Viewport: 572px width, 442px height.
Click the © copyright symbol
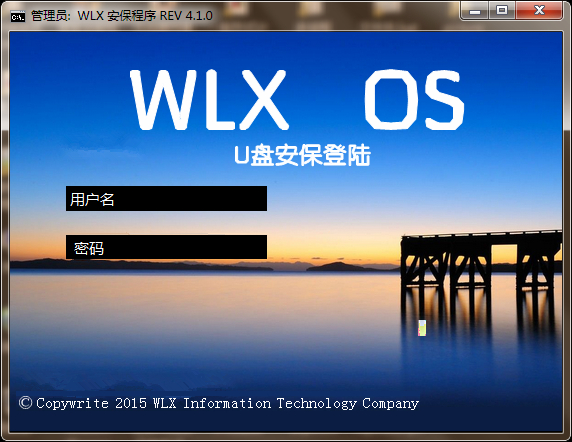tap(26, 403)
